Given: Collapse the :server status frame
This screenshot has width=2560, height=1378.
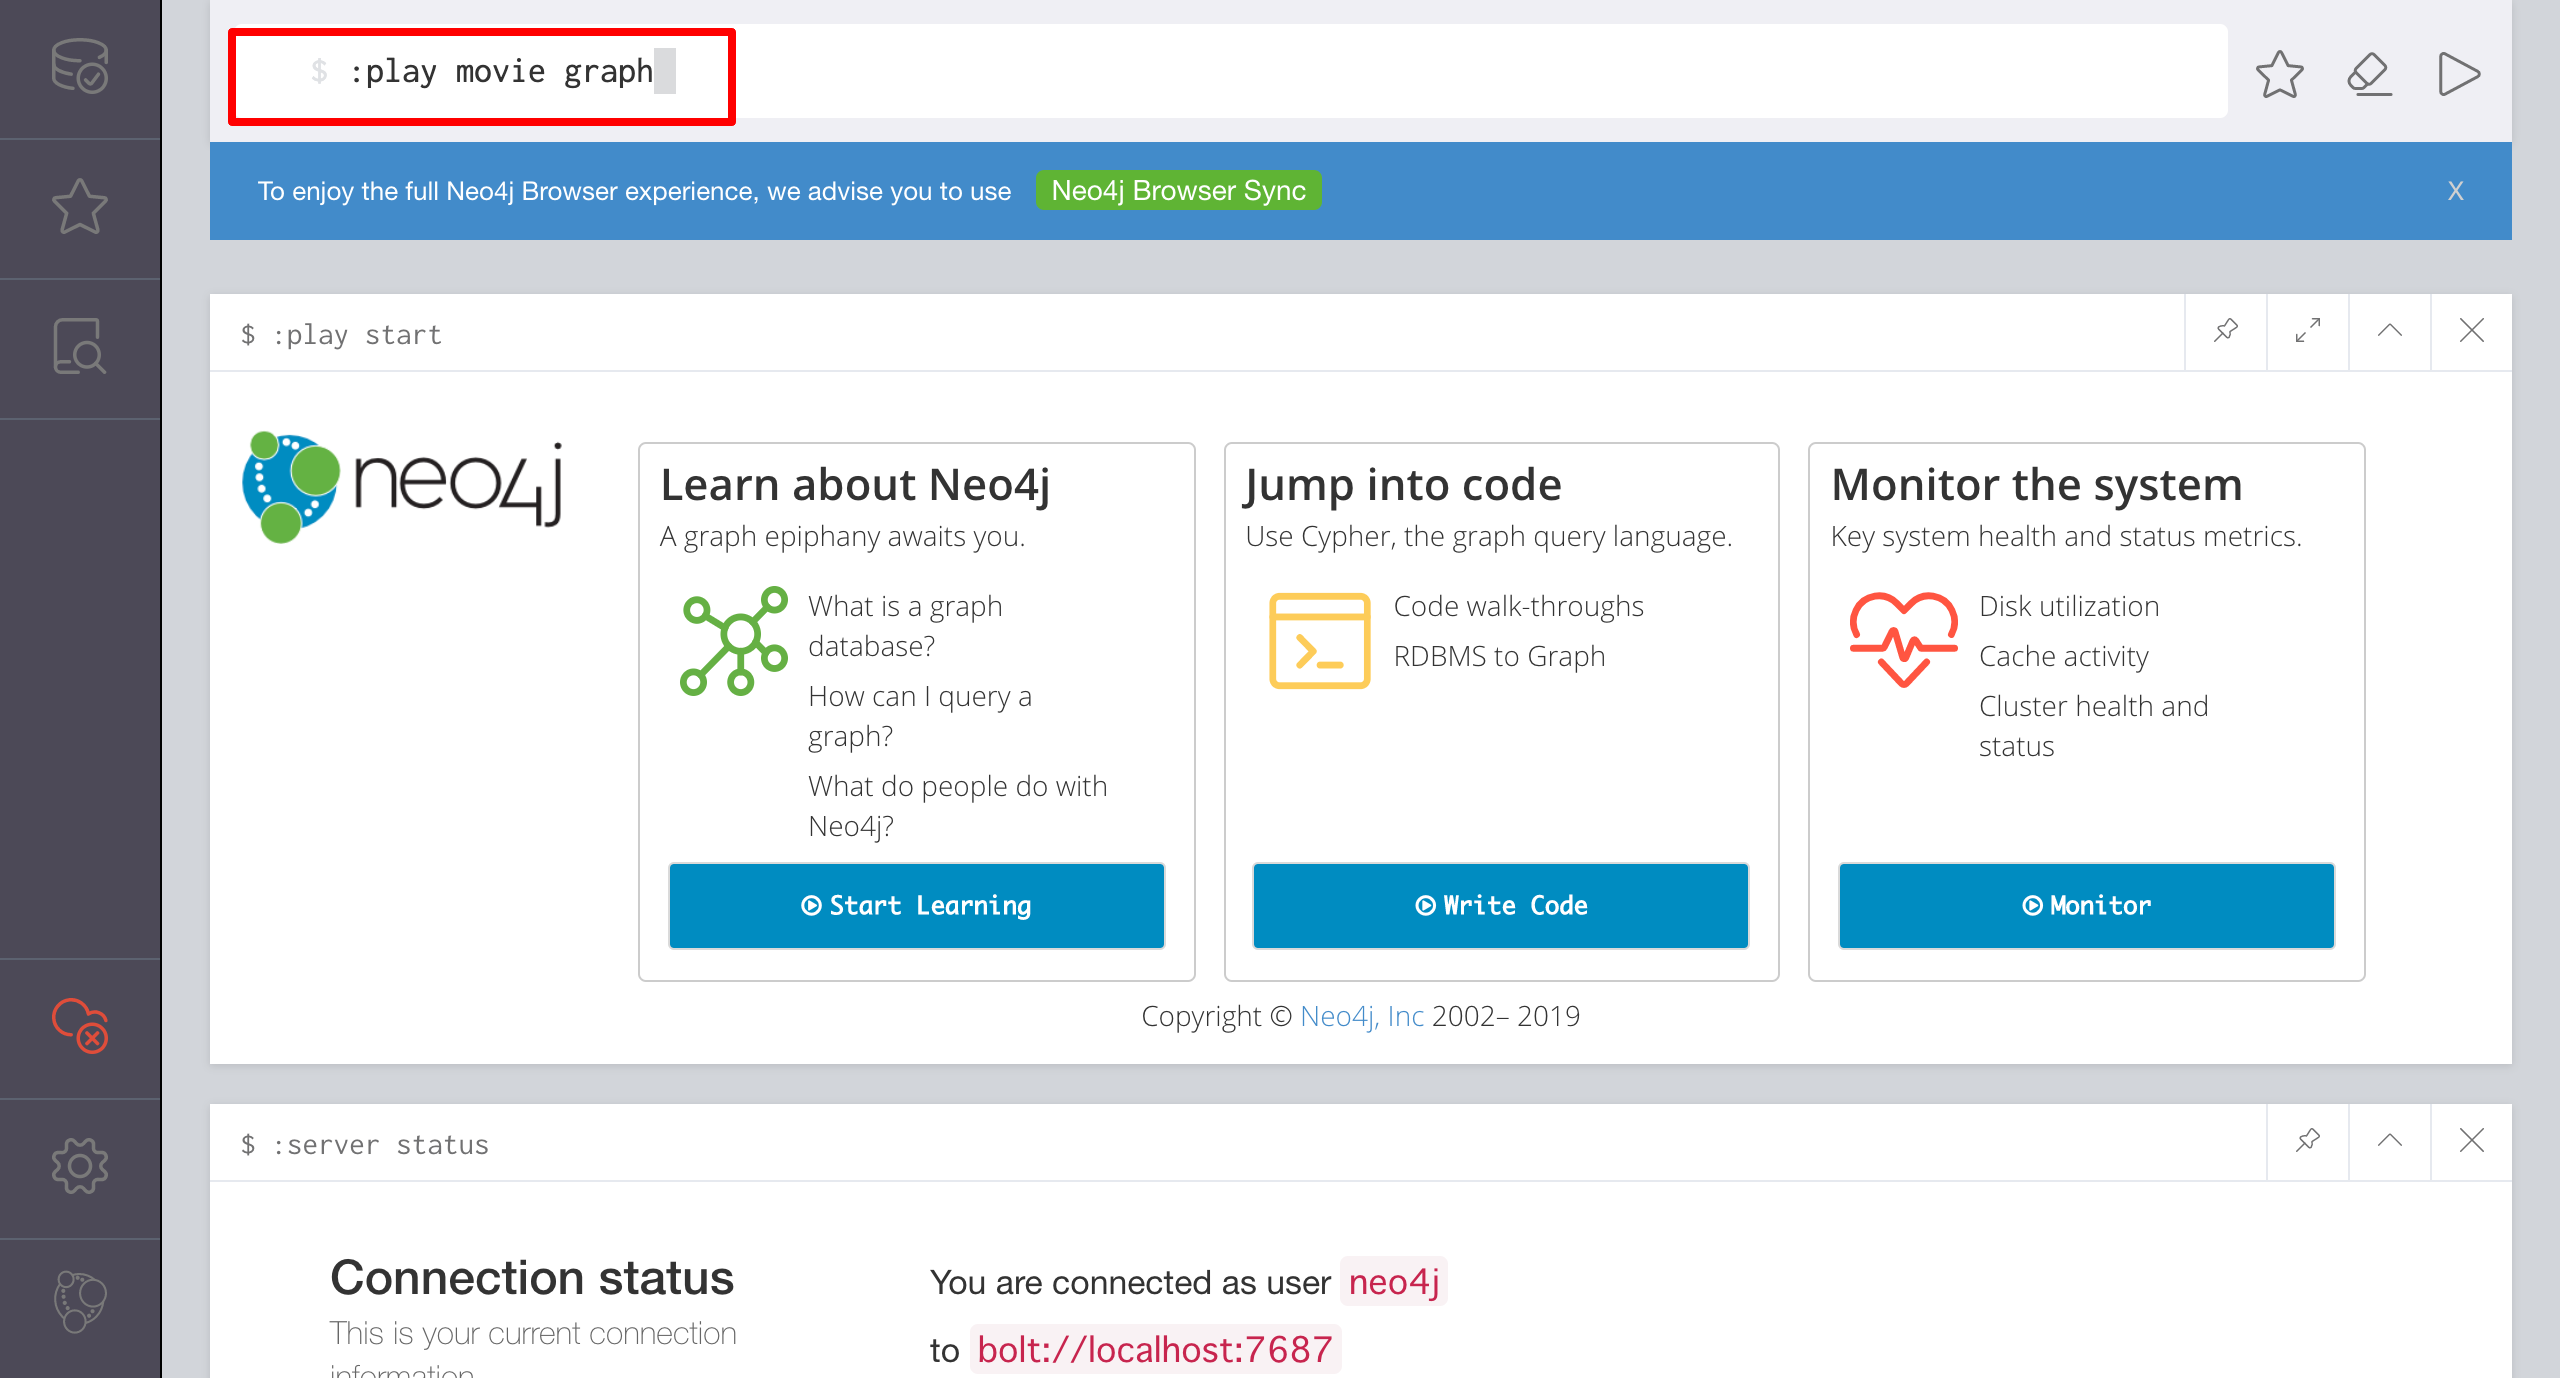Looking at the screenshot, I should pos(2390,1141).
